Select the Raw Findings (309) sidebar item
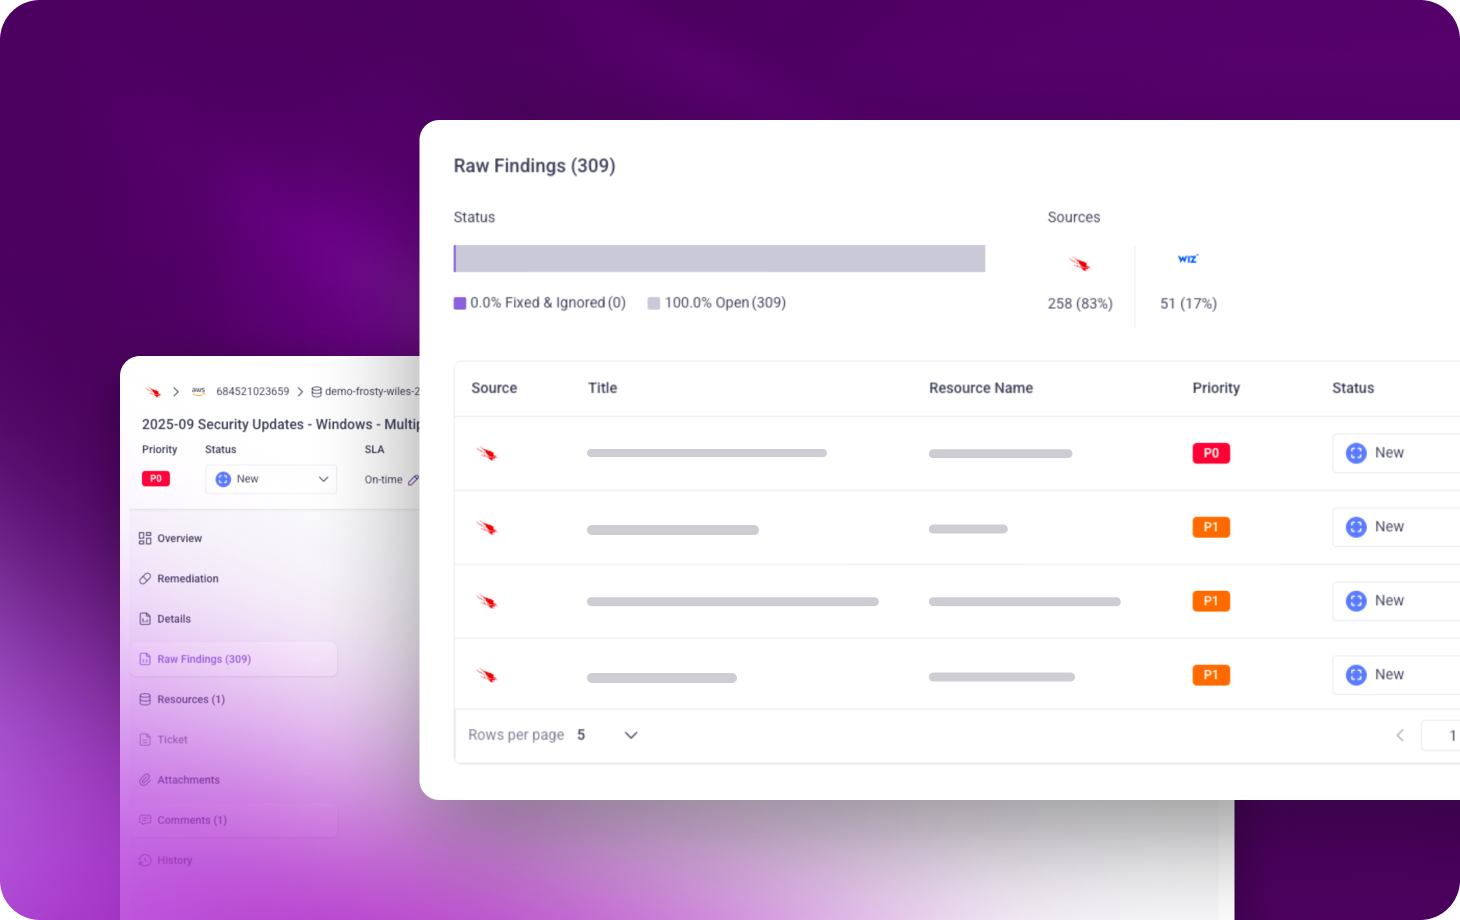This screenshot has width=1460, height=920. 203,659
